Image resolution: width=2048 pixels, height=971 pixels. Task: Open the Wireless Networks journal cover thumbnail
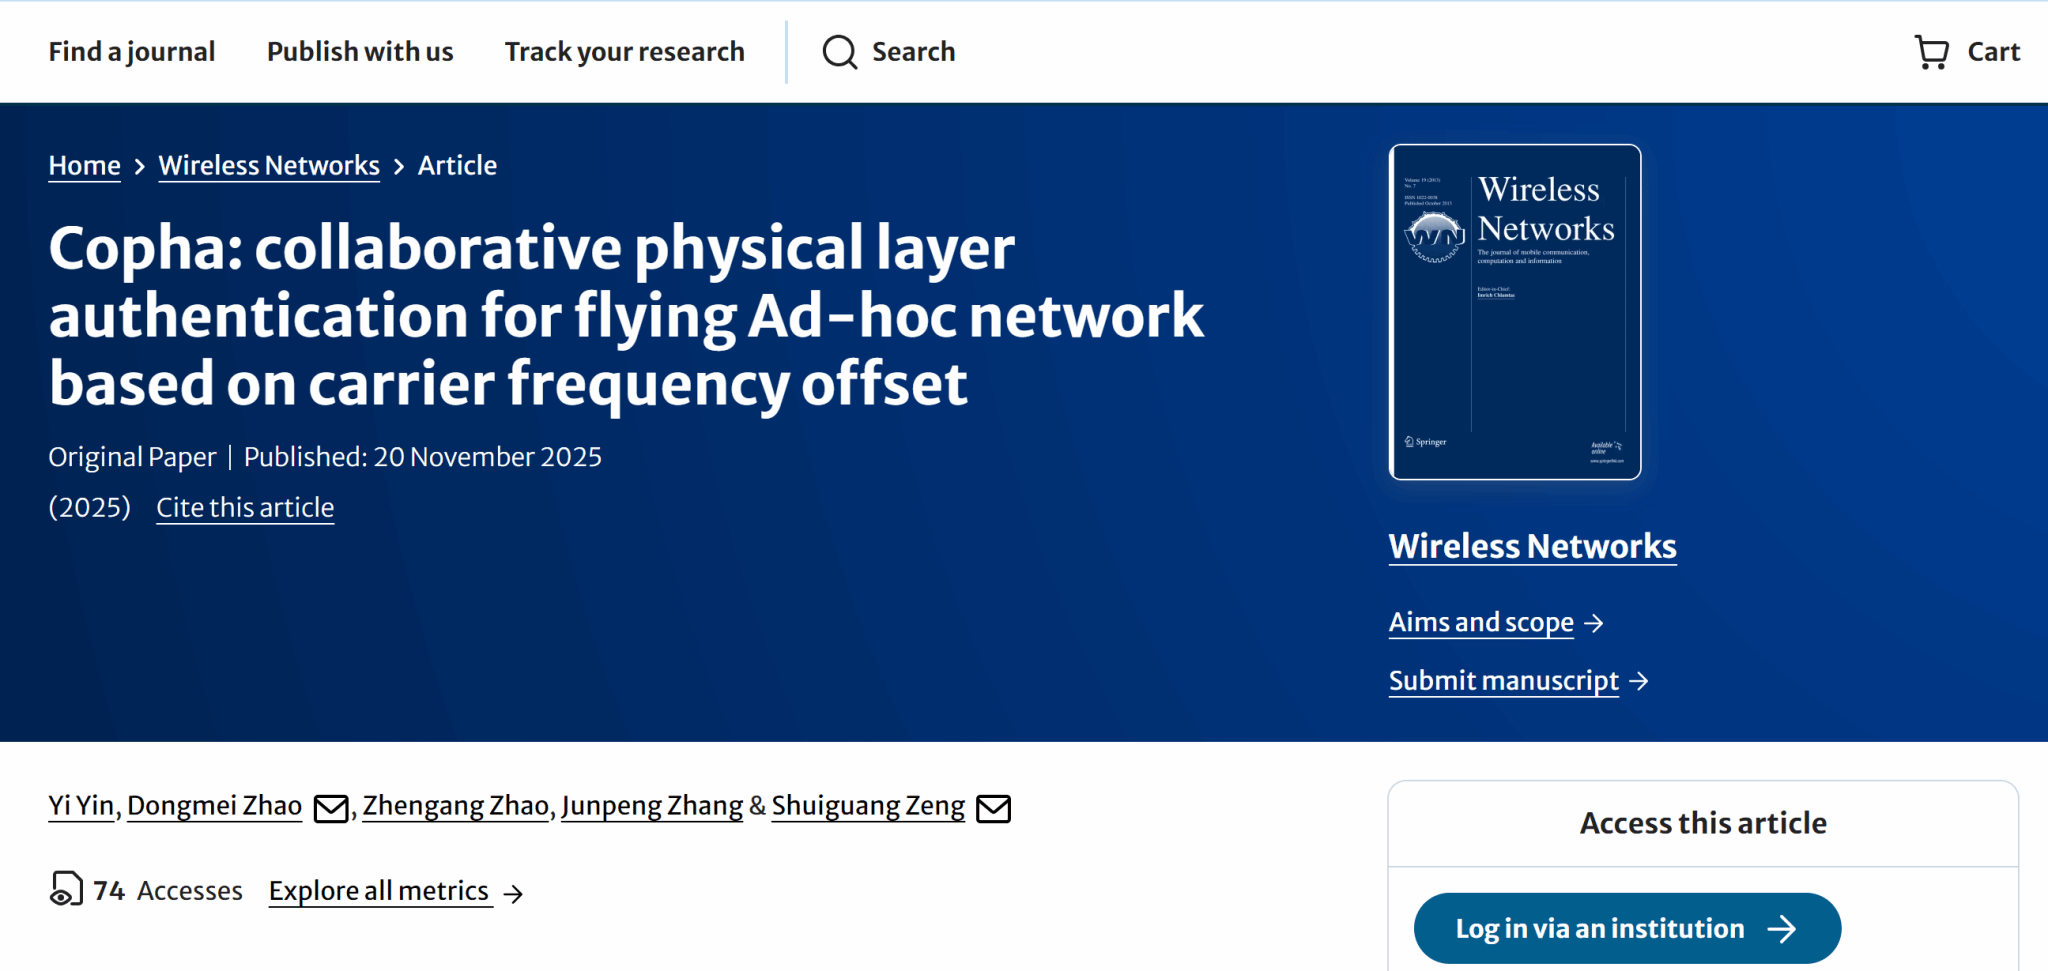1514,312
